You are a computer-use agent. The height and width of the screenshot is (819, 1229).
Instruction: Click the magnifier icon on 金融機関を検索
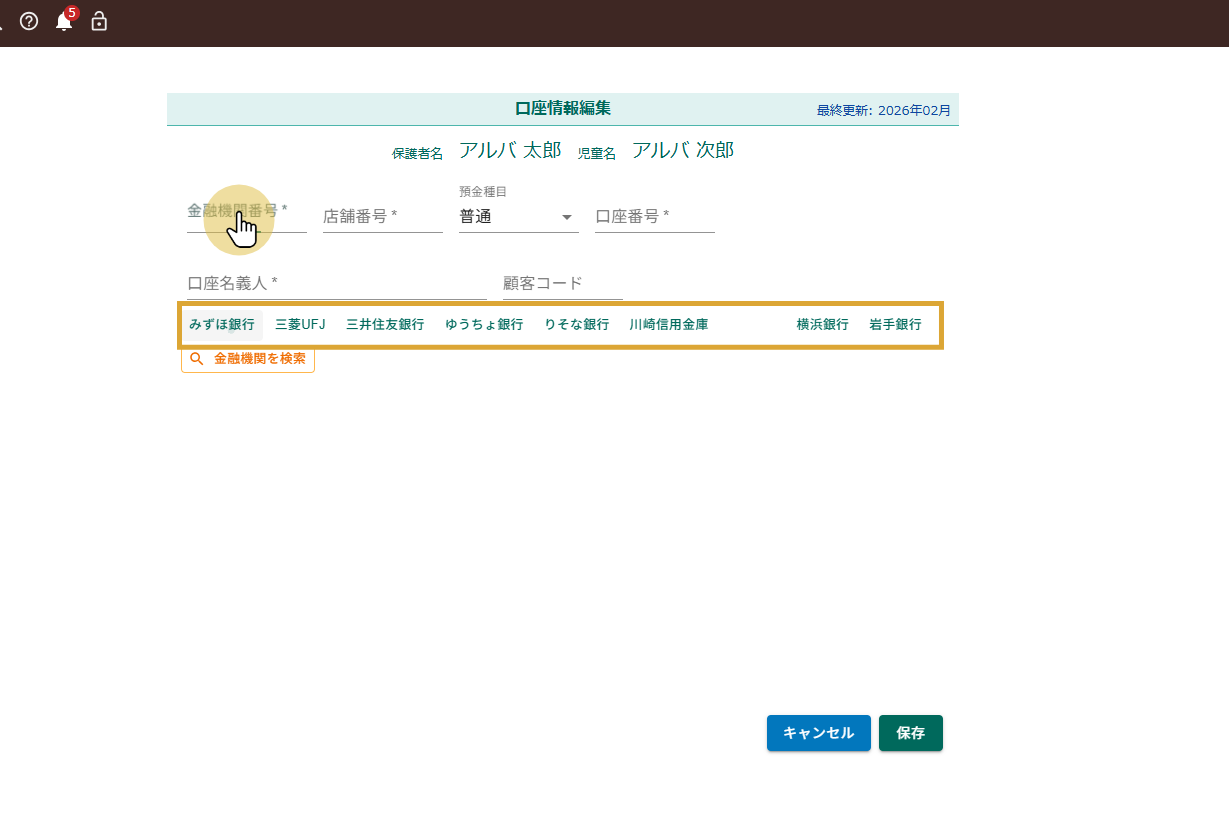196,359
